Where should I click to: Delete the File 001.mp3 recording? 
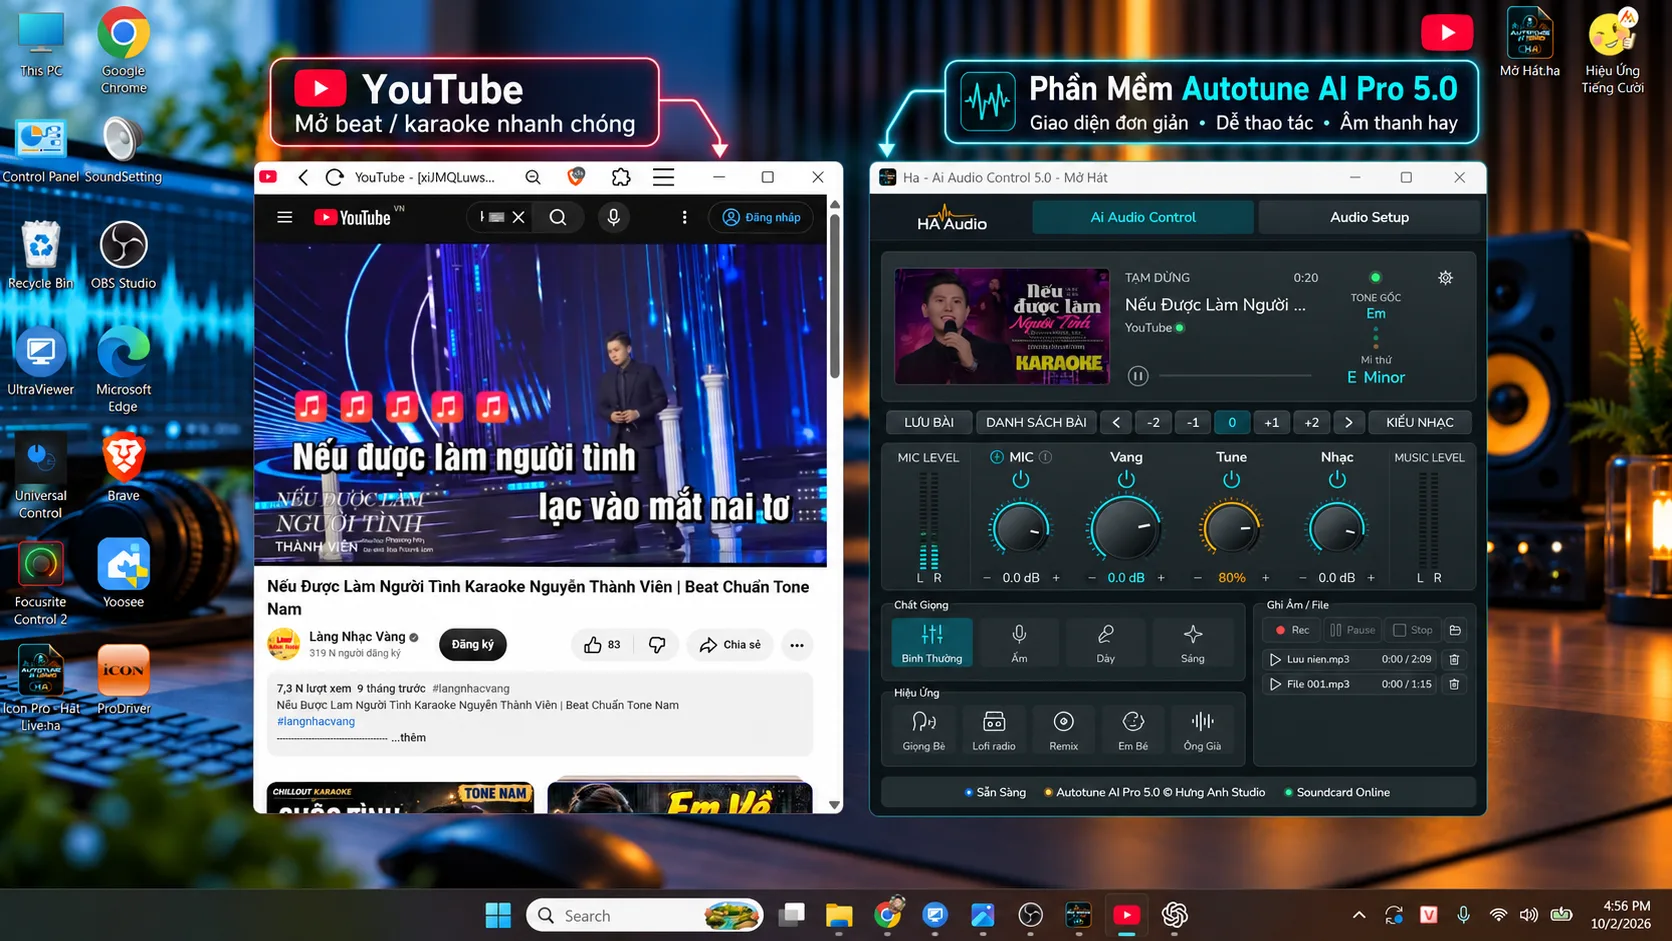(1454, 684)
